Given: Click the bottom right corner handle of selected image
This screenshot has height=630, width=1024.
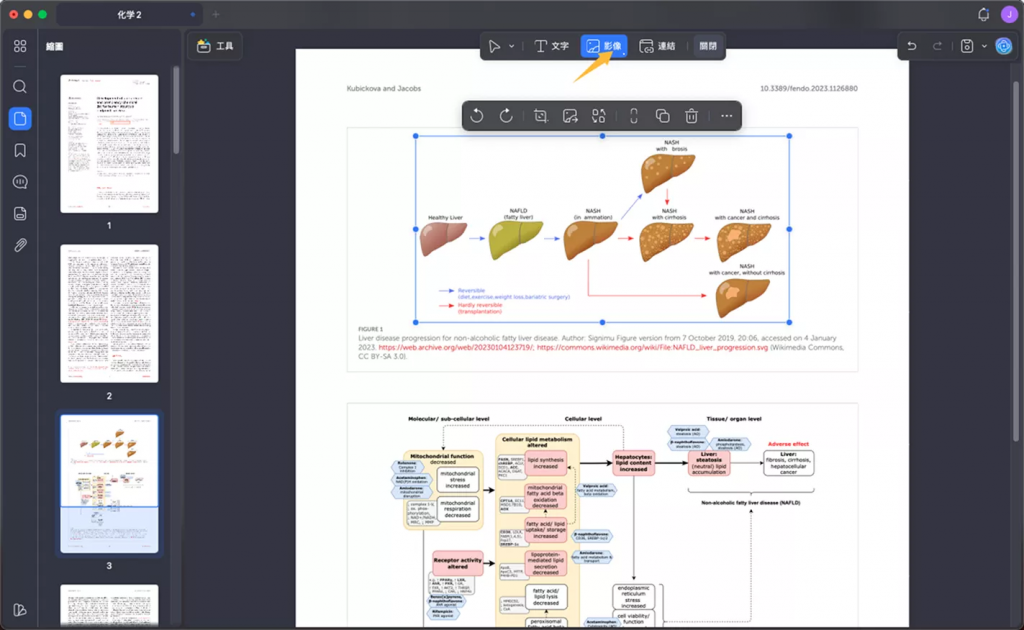Looking at the screenshot, I should pos(789,322).
